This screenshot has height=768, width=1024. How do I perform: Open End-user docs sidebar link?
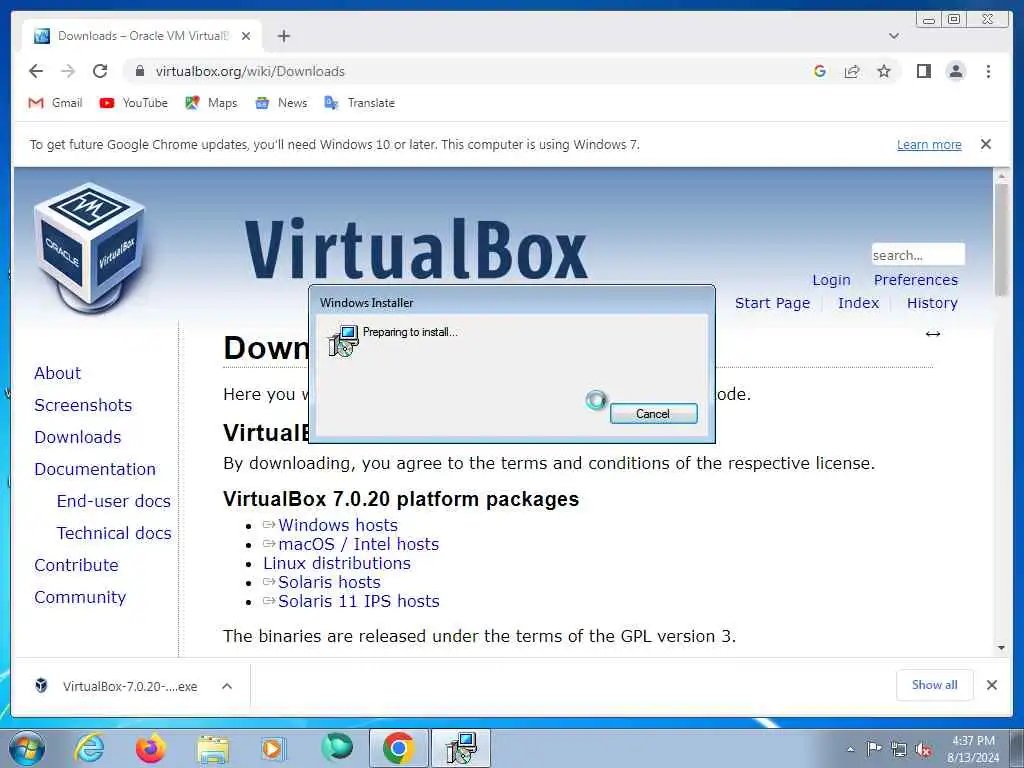tap(114, 501)
